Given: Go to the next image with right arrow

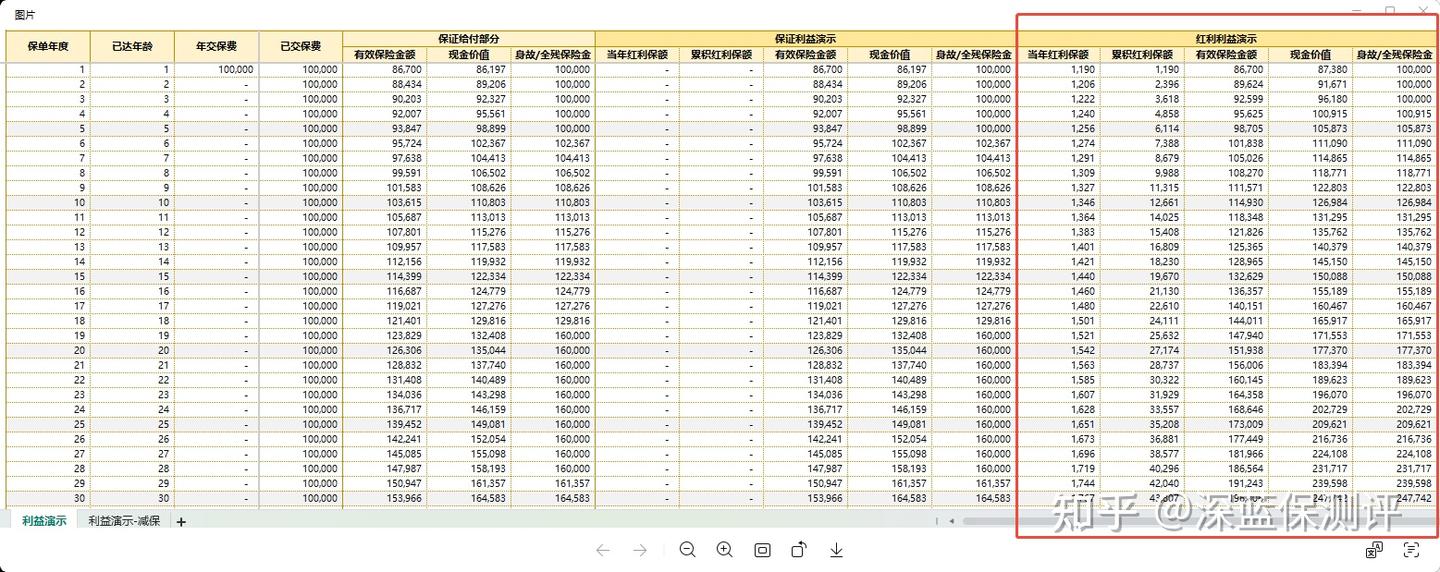Looking at the screenshot, I should (x=640, y=550).
